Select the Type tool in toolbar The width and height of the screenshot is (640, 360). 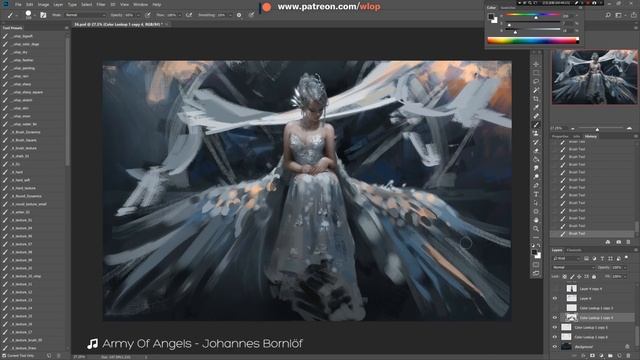click(x=536, y=194)
